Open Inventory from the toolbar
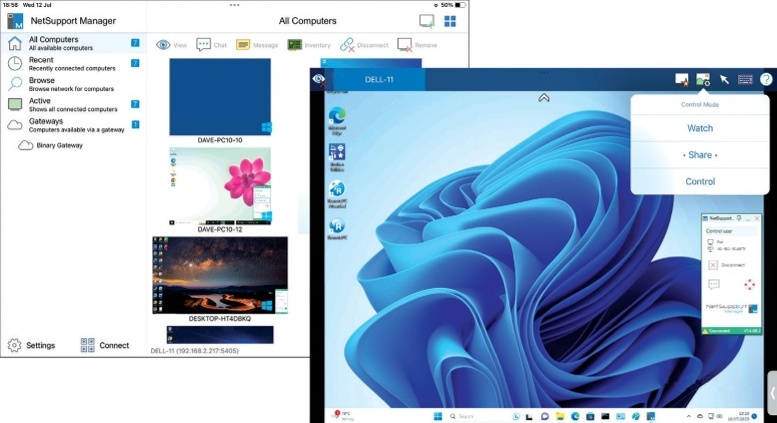Viewport: 777px width, 423px height. click(x=309, y=45)
